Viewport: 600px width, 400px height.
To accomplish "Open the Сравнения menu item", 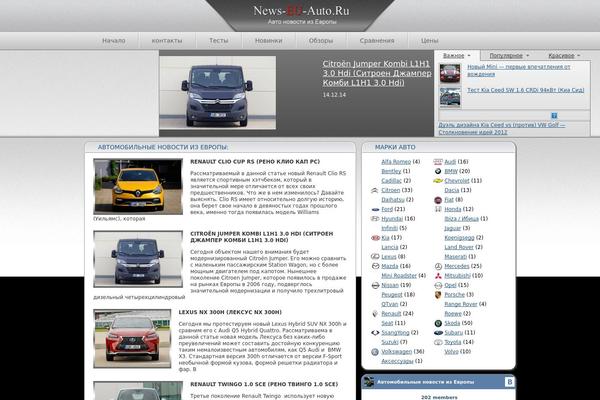I will click(x=377, y=41).
